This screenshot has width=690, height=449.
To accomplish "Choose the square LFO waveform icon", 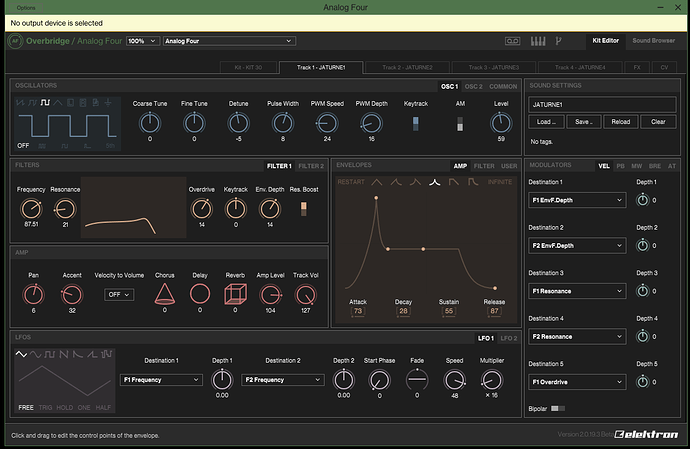I will click(x=49, y=354).
